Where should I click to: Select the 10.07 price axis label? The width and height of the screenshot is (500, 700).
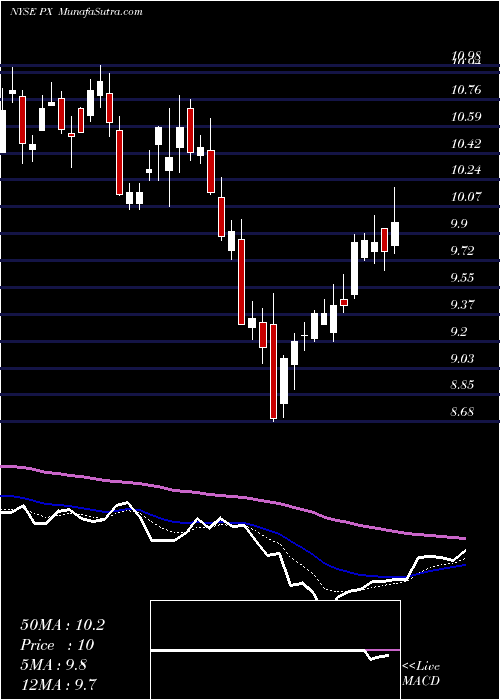click(x=466, y=197)
